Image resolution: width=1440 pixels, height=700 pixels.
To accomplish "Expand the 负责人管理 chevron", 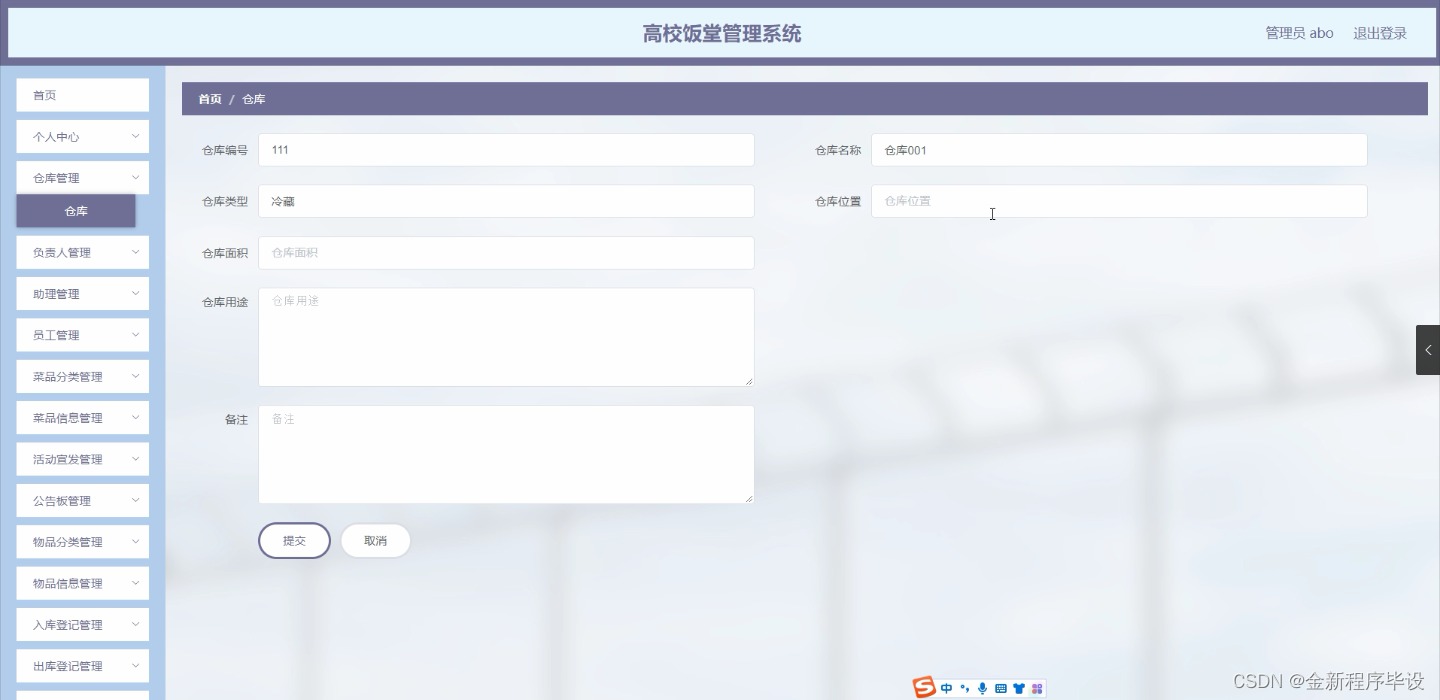I will click(135, 252).
